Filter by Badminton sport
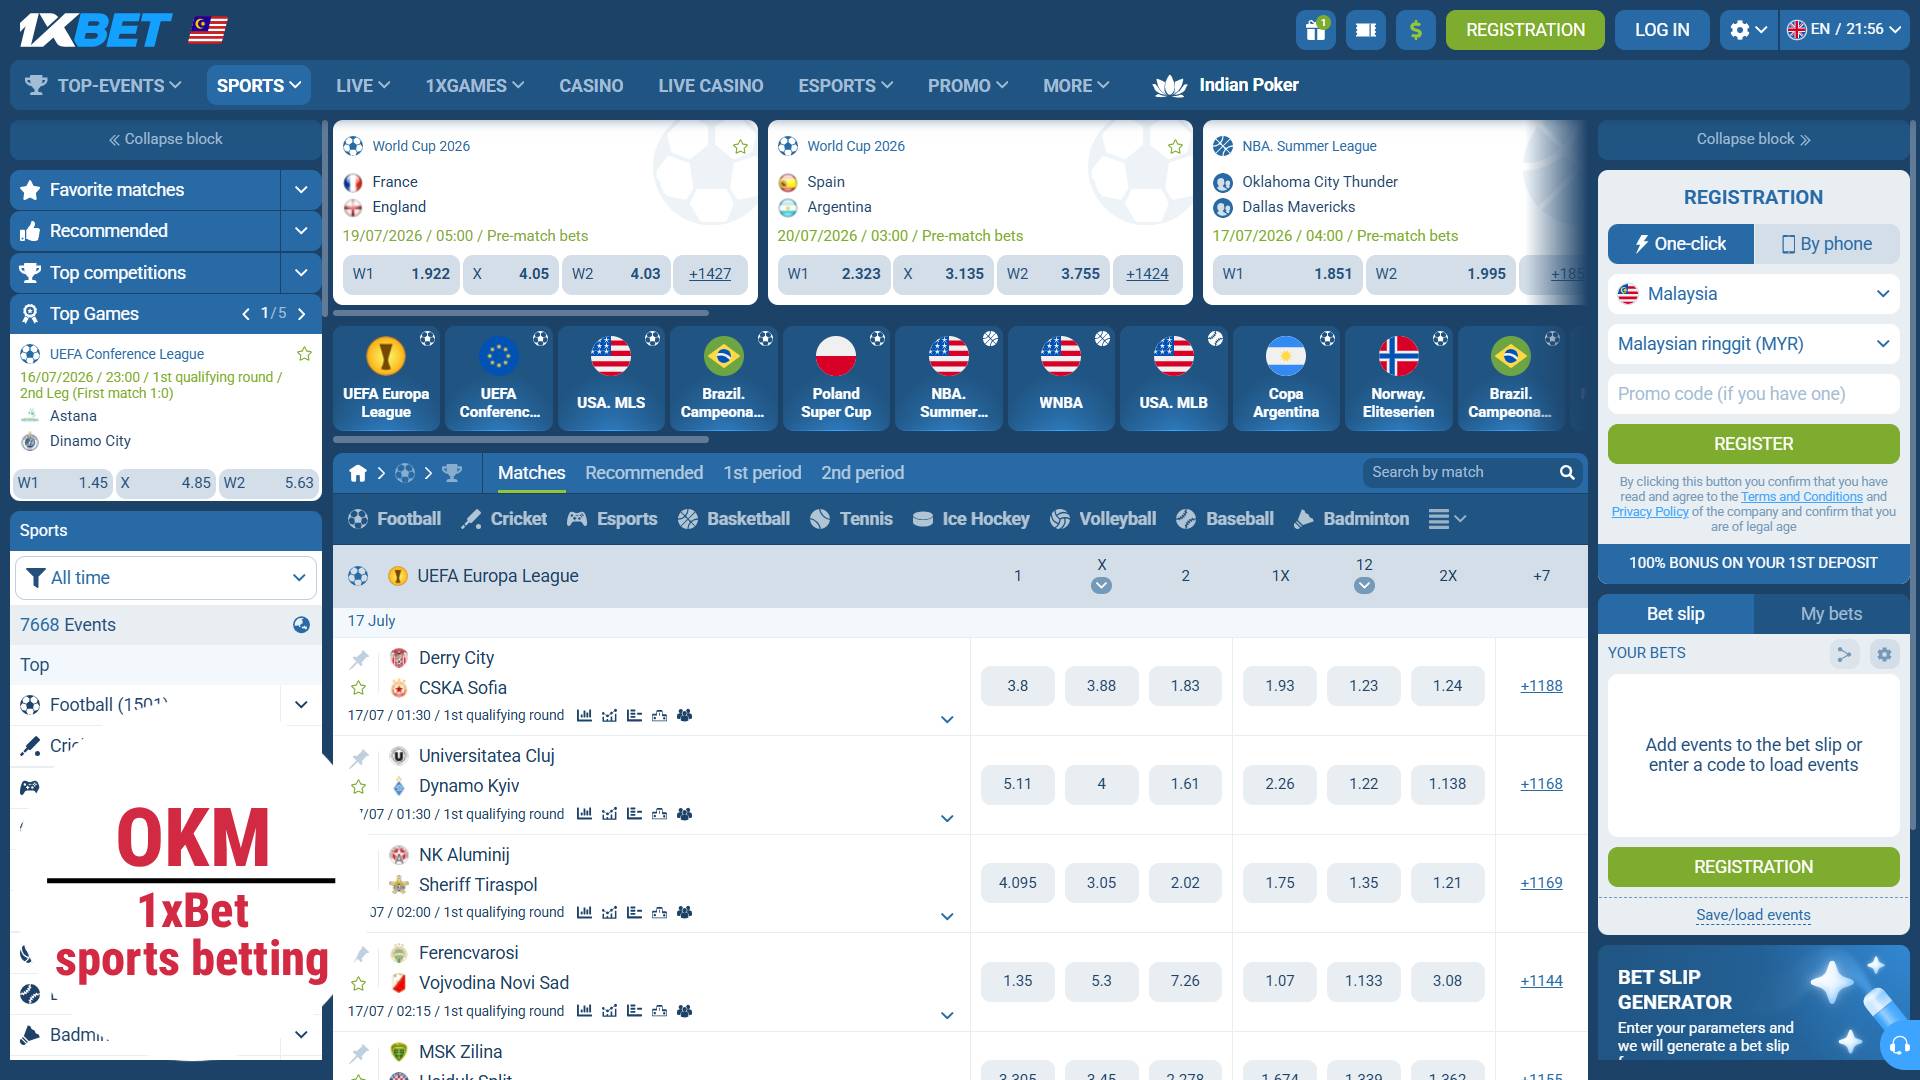The width and height of the screenshot is (1920, 1080). [x=1351, y=519]
